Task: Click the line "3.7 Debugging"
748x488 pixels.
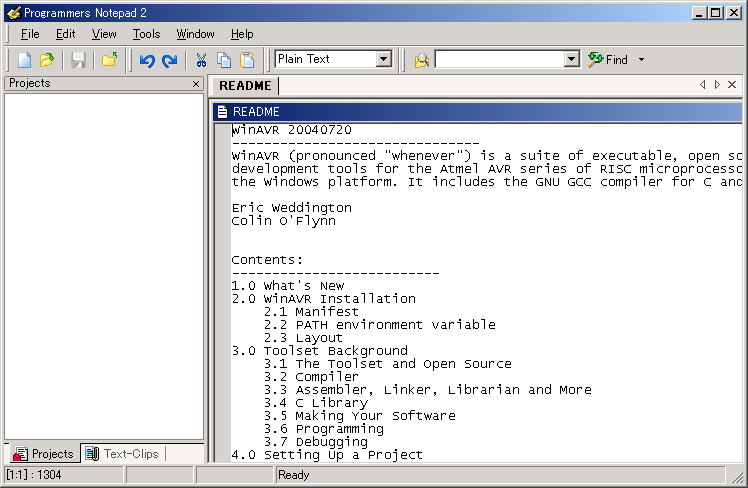Action: (x=316, y=442)
